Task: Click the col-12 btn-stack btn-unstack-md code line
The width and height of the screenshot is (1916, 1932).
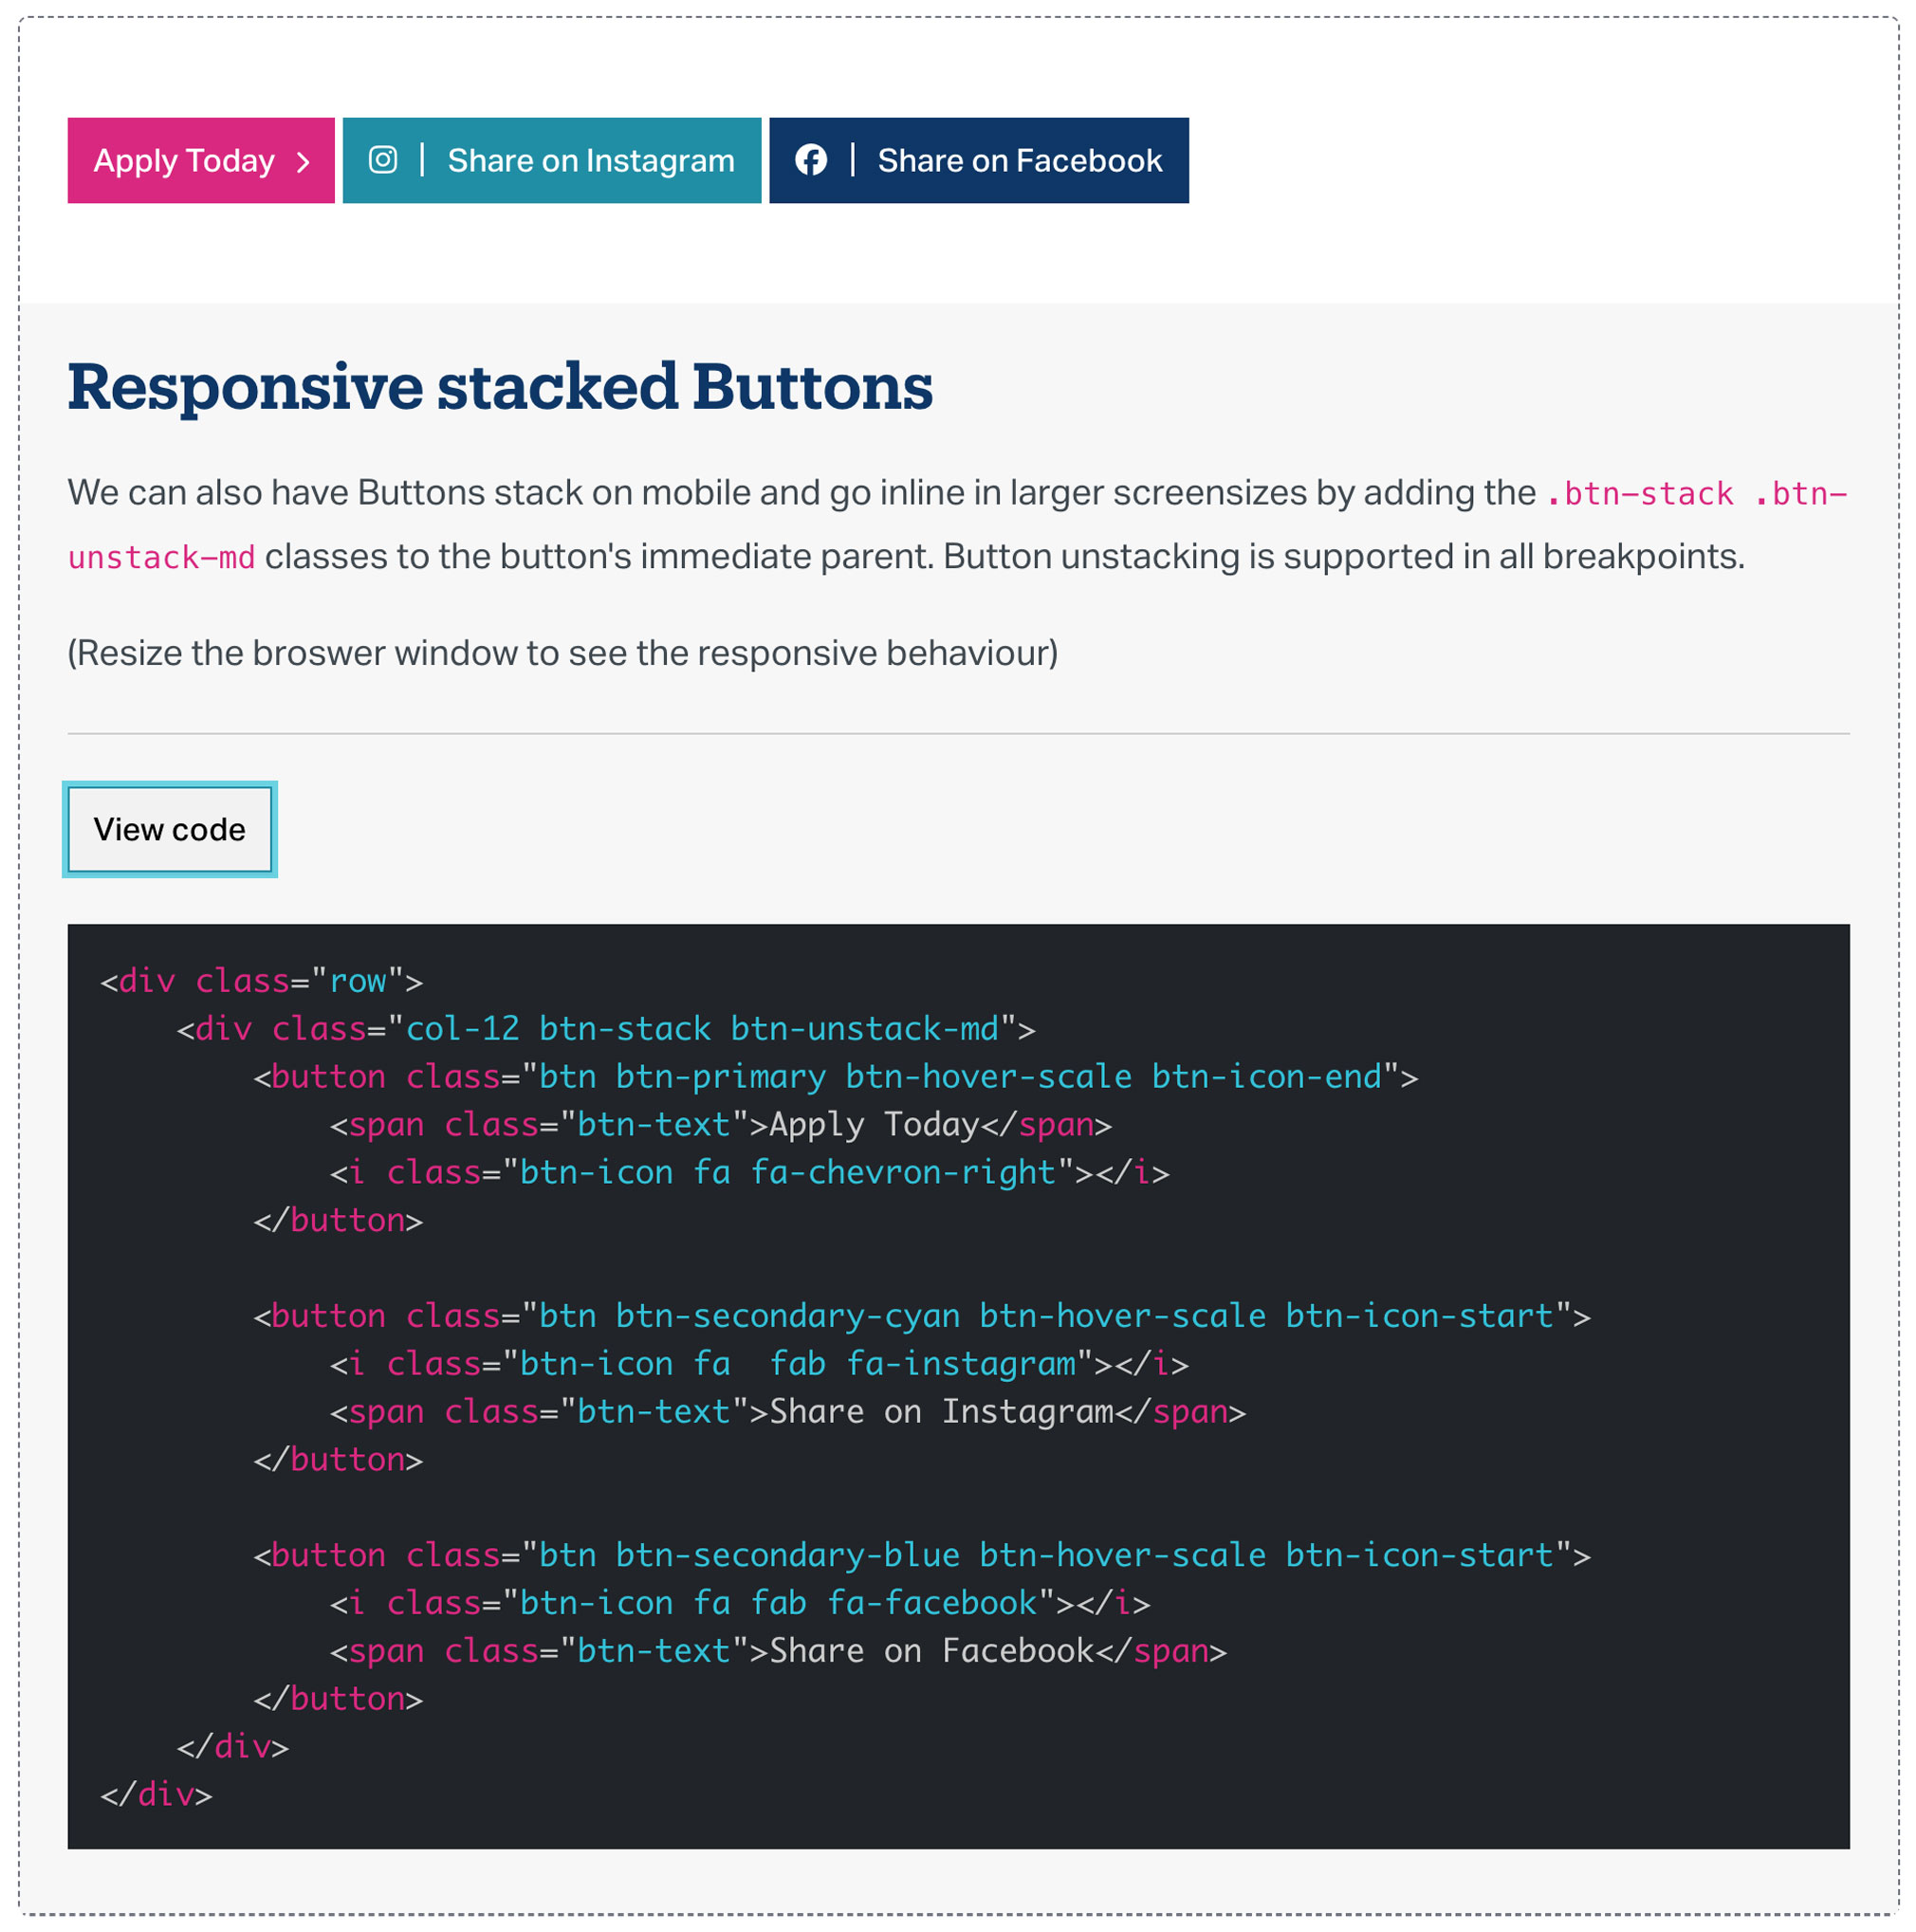Action: pyautogui.click(x=606, y=1029)
